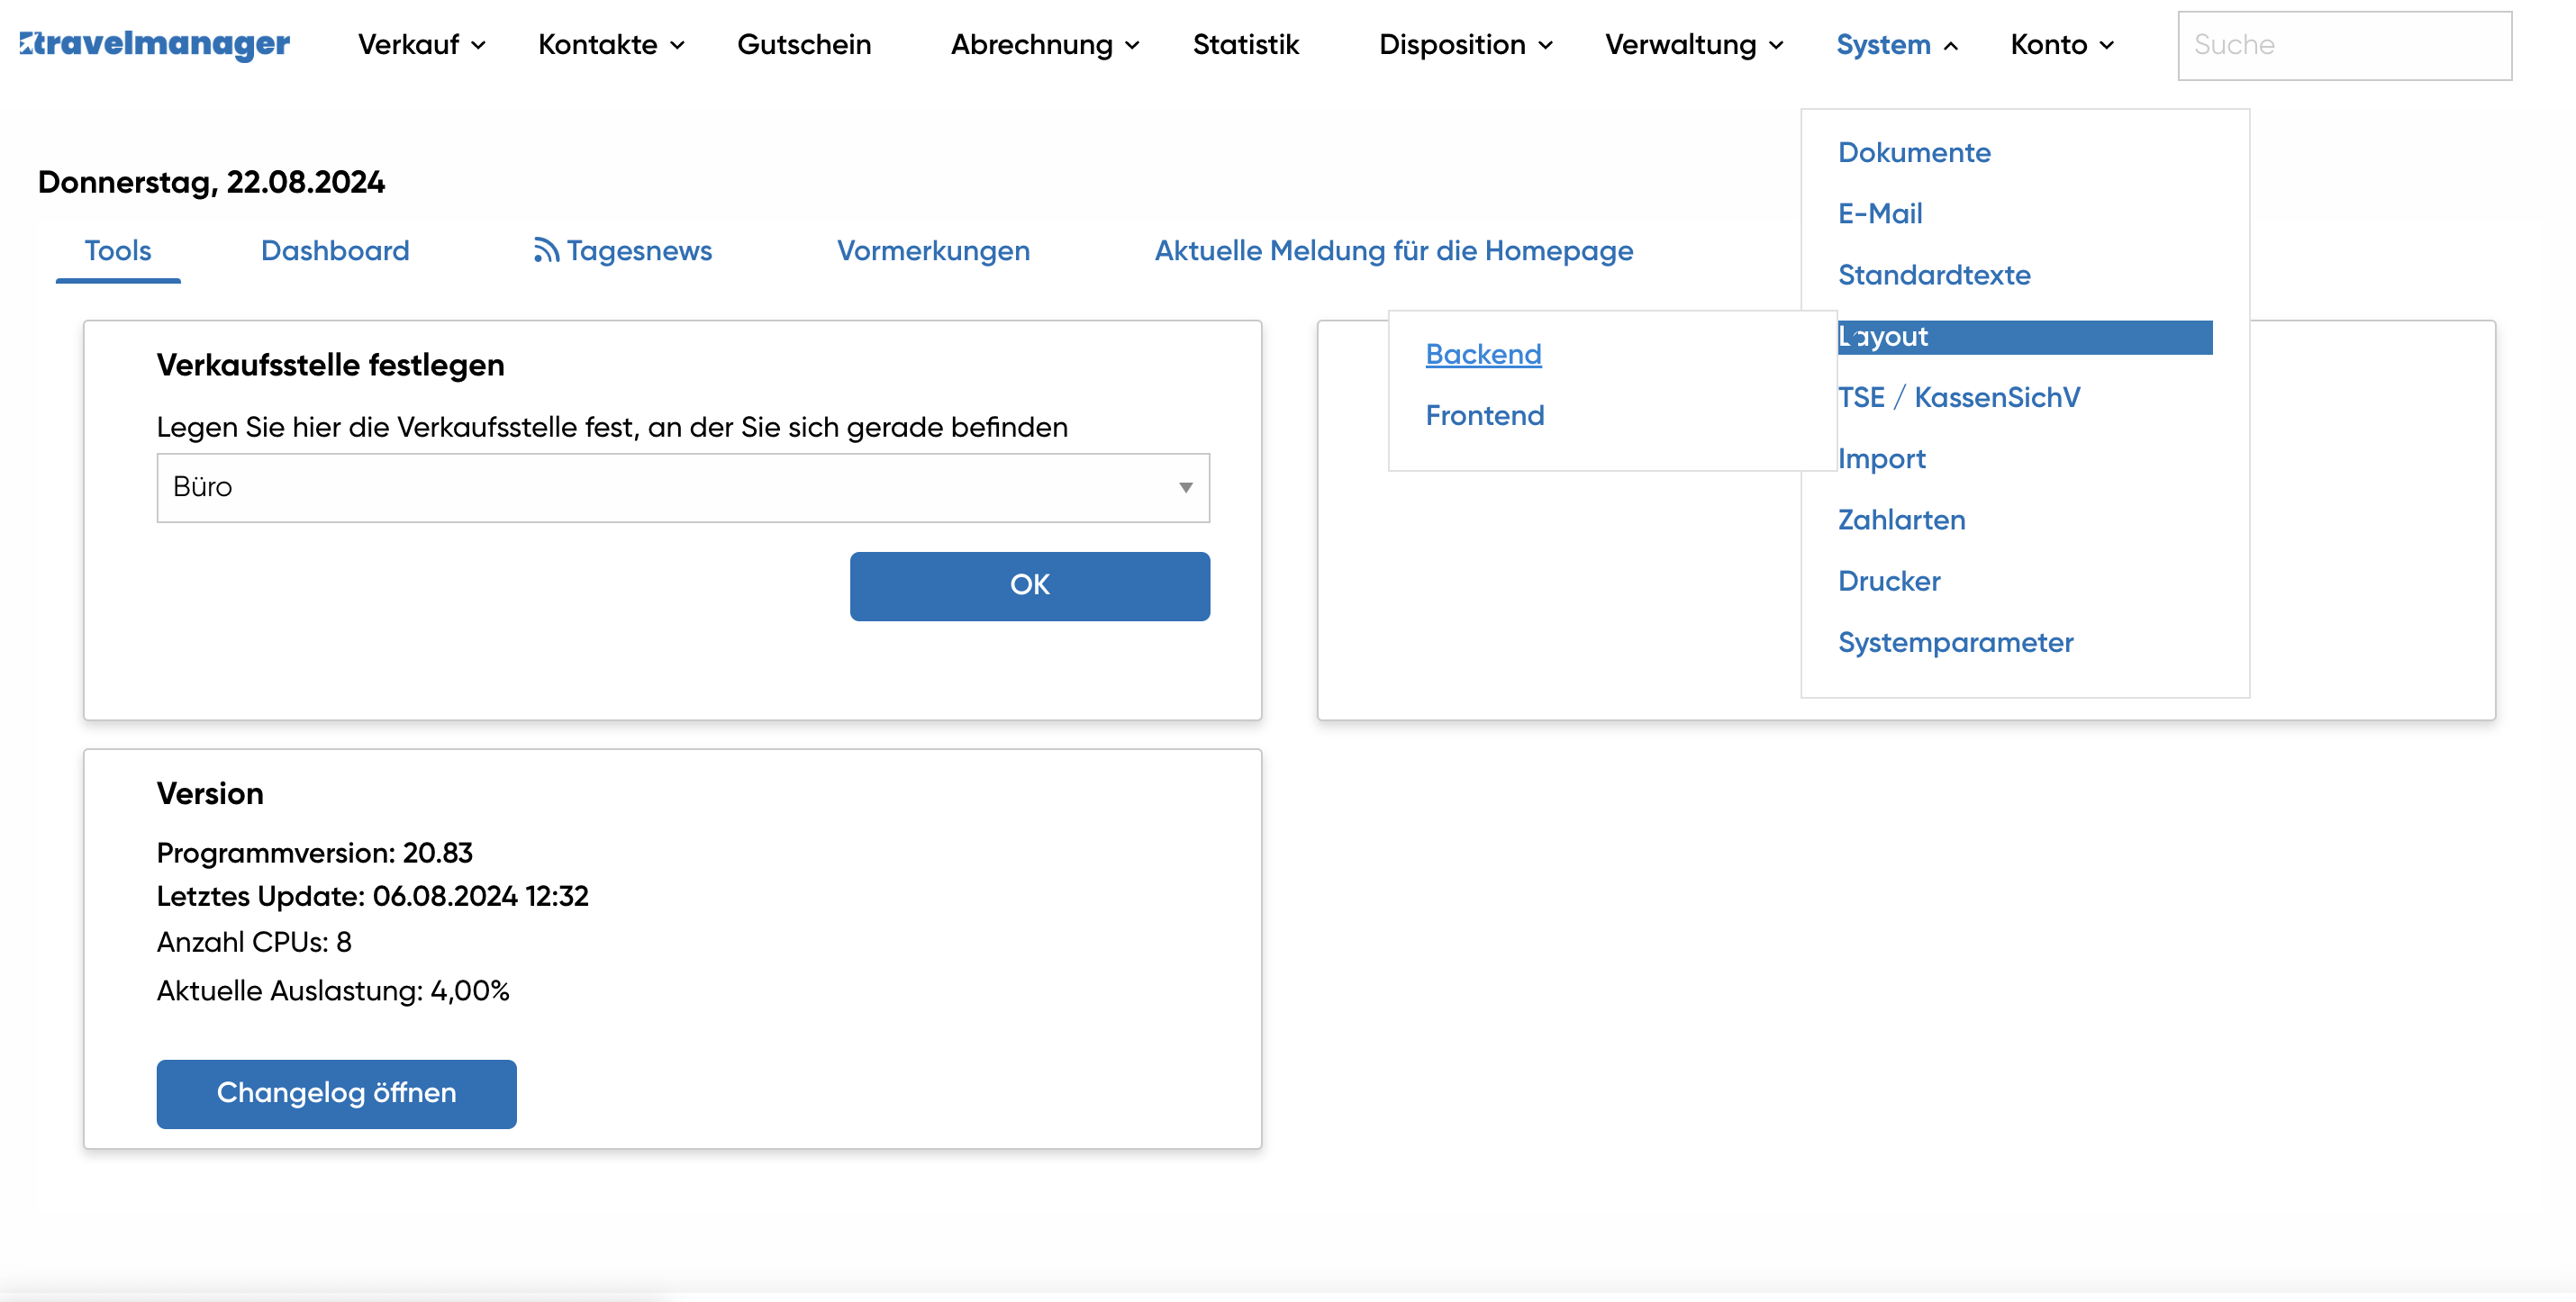This screenshot has height=1302, width=2576.
Task: Select TSE / KassenSichV menu entry
Action: [x=1959, y=397]
